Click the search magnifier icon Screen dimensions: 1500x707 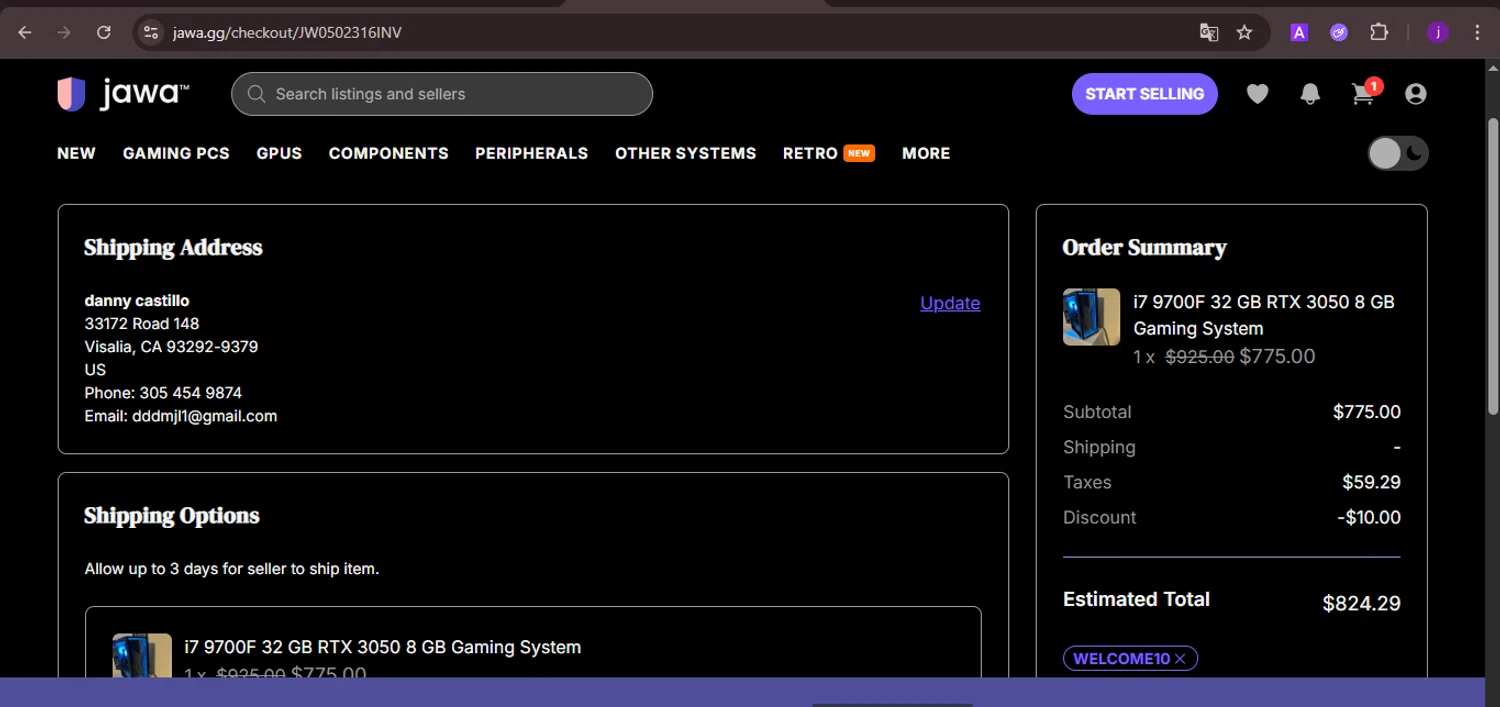point(256,94)
